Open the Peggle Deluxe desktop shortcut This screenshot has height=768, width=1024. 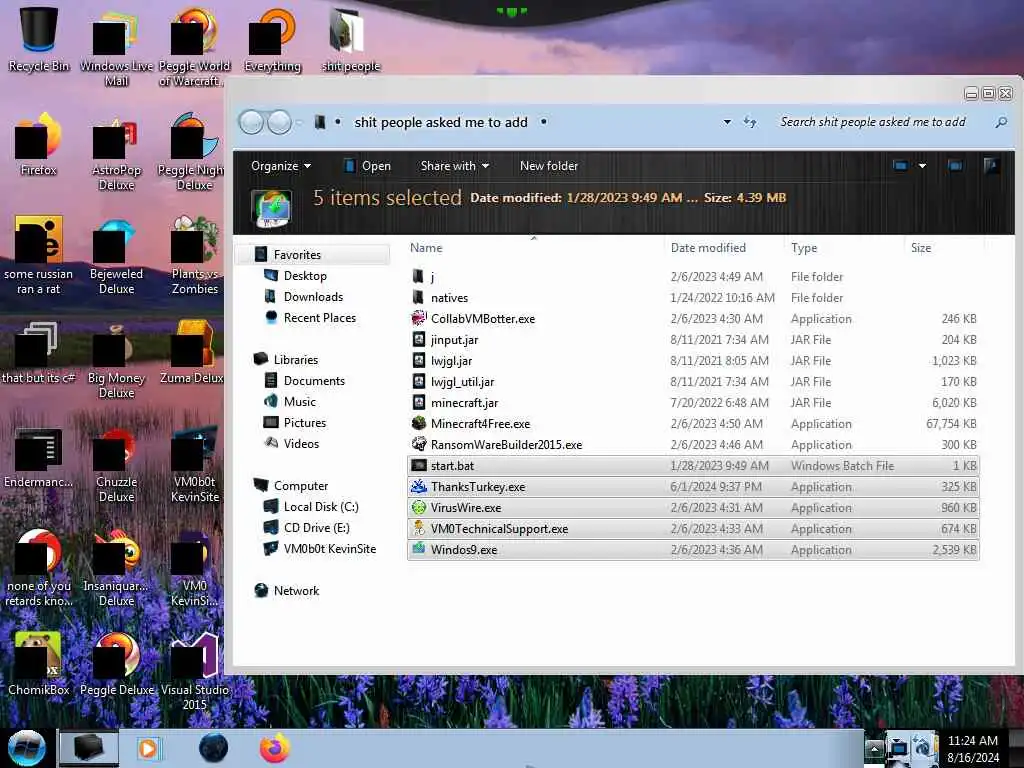[x=116, y=663]
